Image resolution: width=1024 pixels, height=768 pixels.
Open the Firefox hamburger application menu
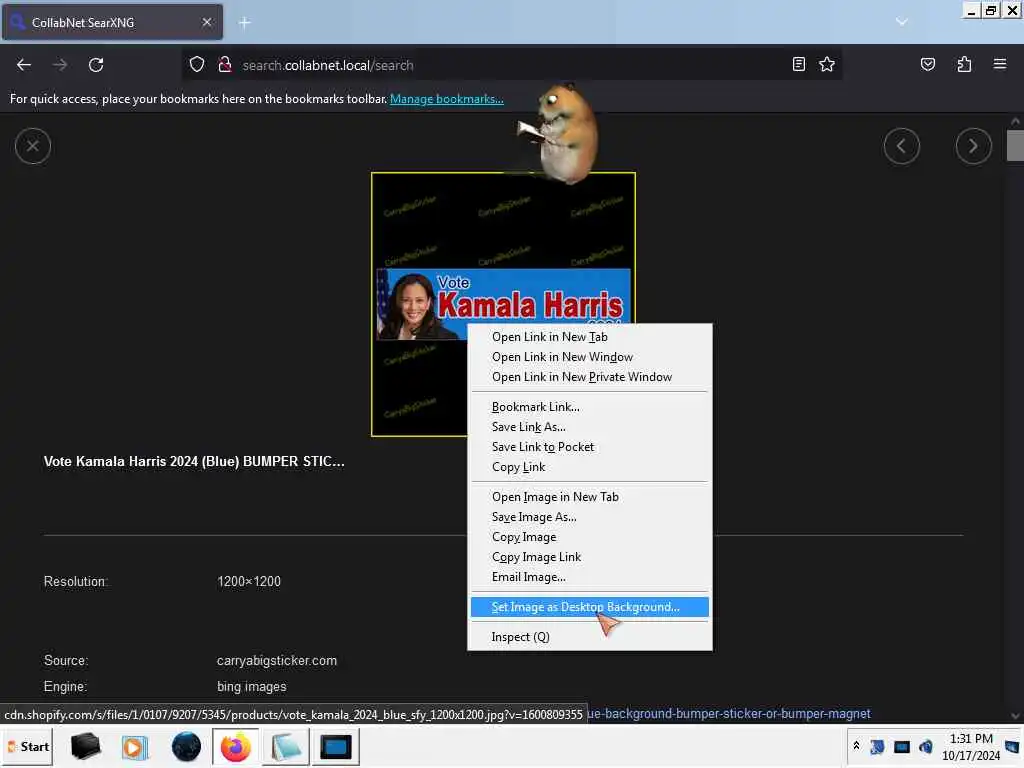point(999,64)
